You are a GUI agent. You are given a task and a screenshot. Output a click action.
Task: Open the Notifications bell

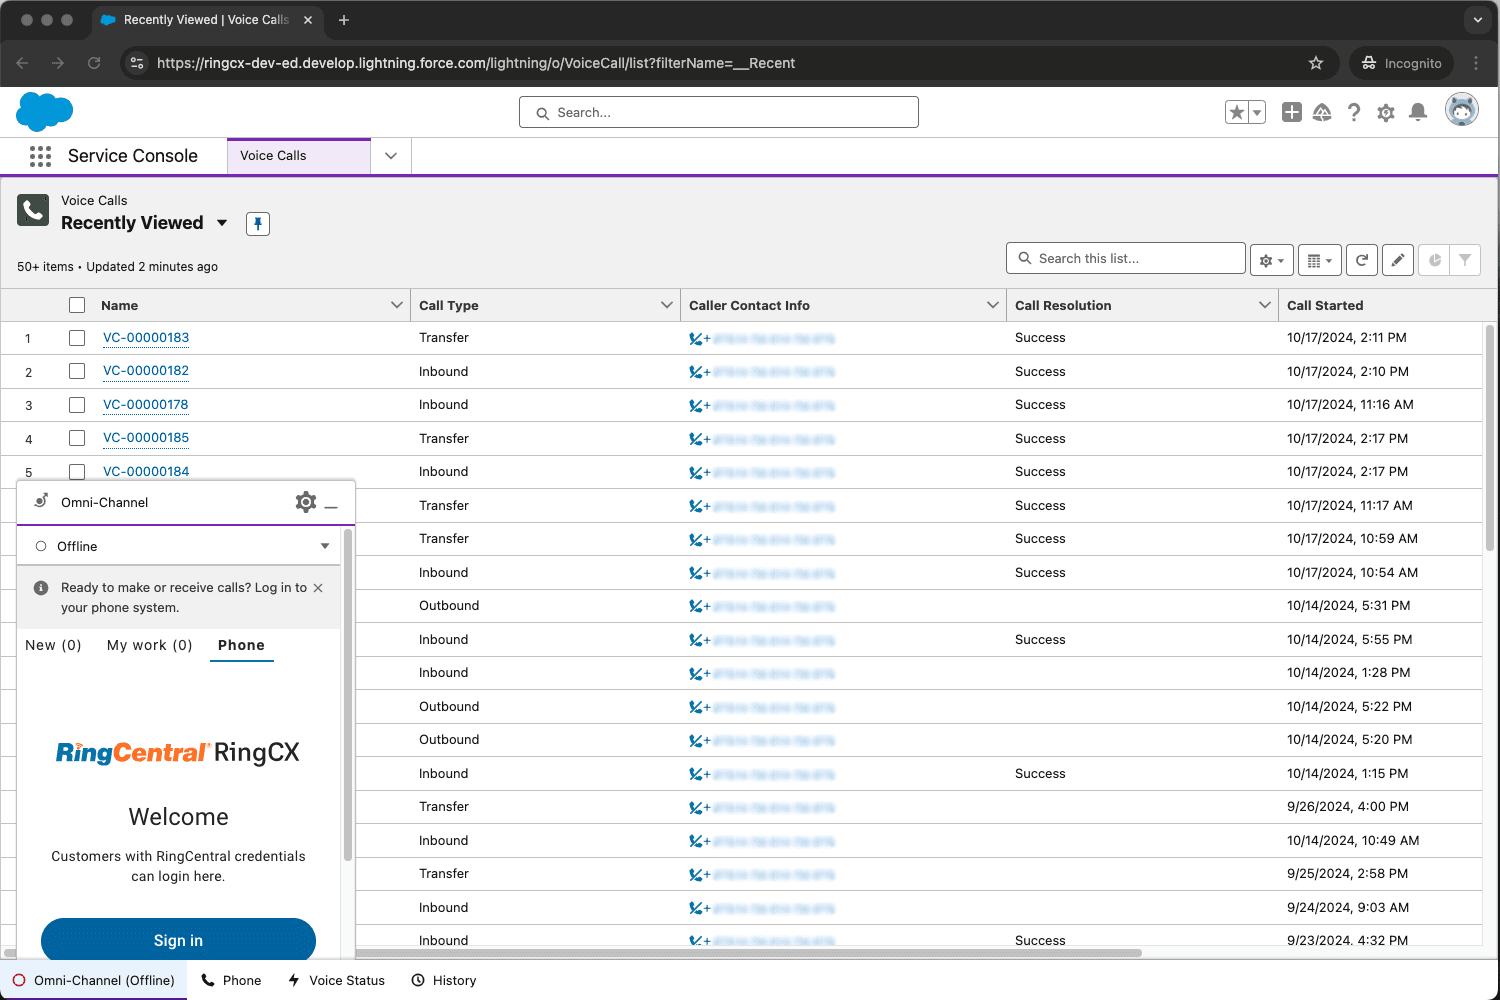[1418, 112]
